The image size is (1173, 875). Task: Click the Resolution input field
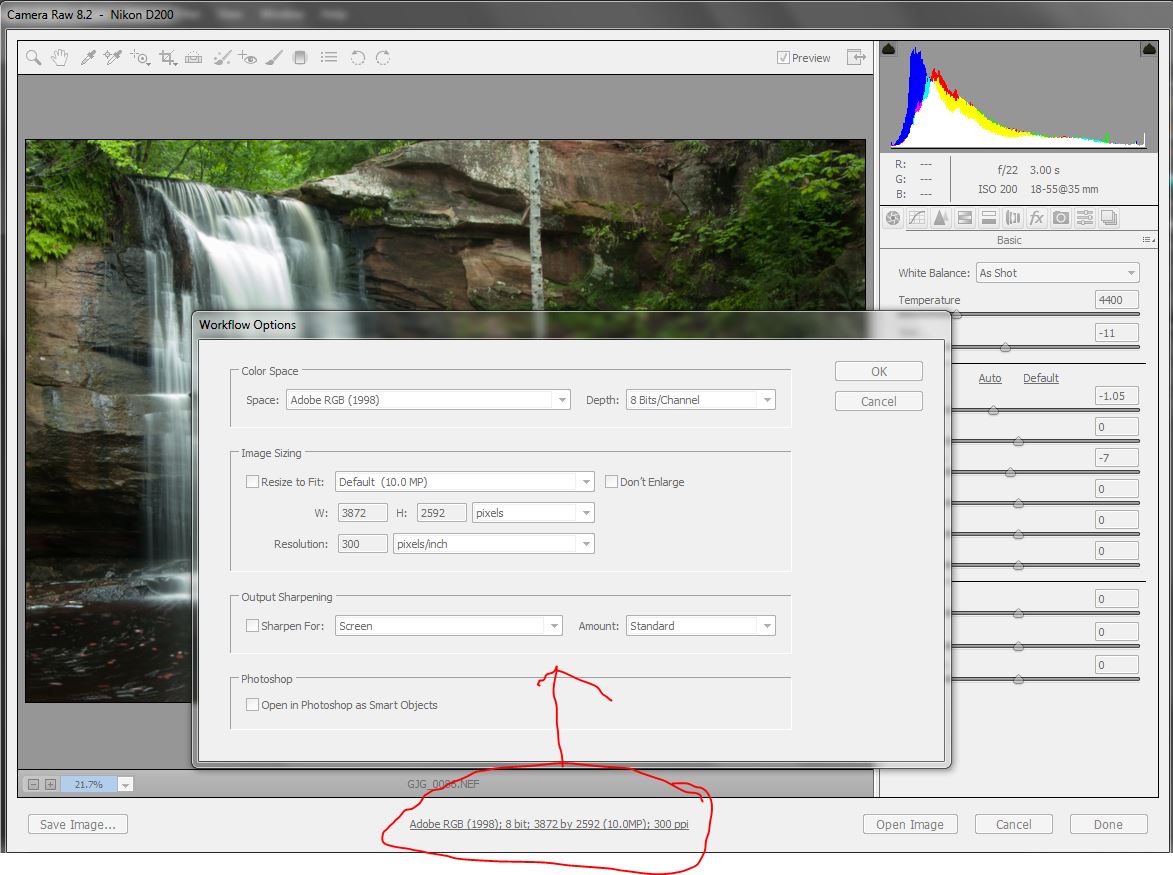(363, 544)
